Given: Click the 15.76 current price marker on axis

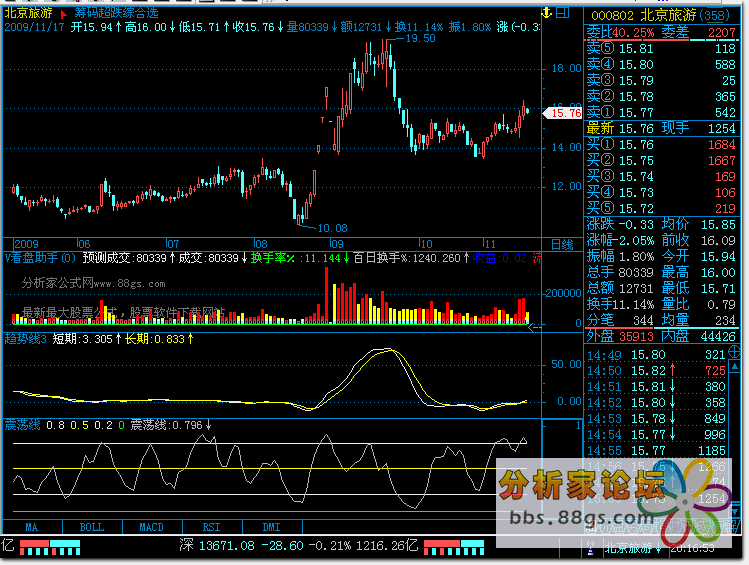Looking at the screenshot, I should pyautogui.click(x=563, y=113).
